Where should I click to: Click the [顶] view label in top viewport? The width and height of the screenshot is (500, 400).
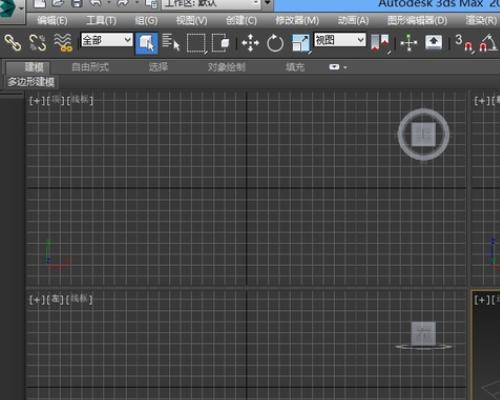pos(56,101)
